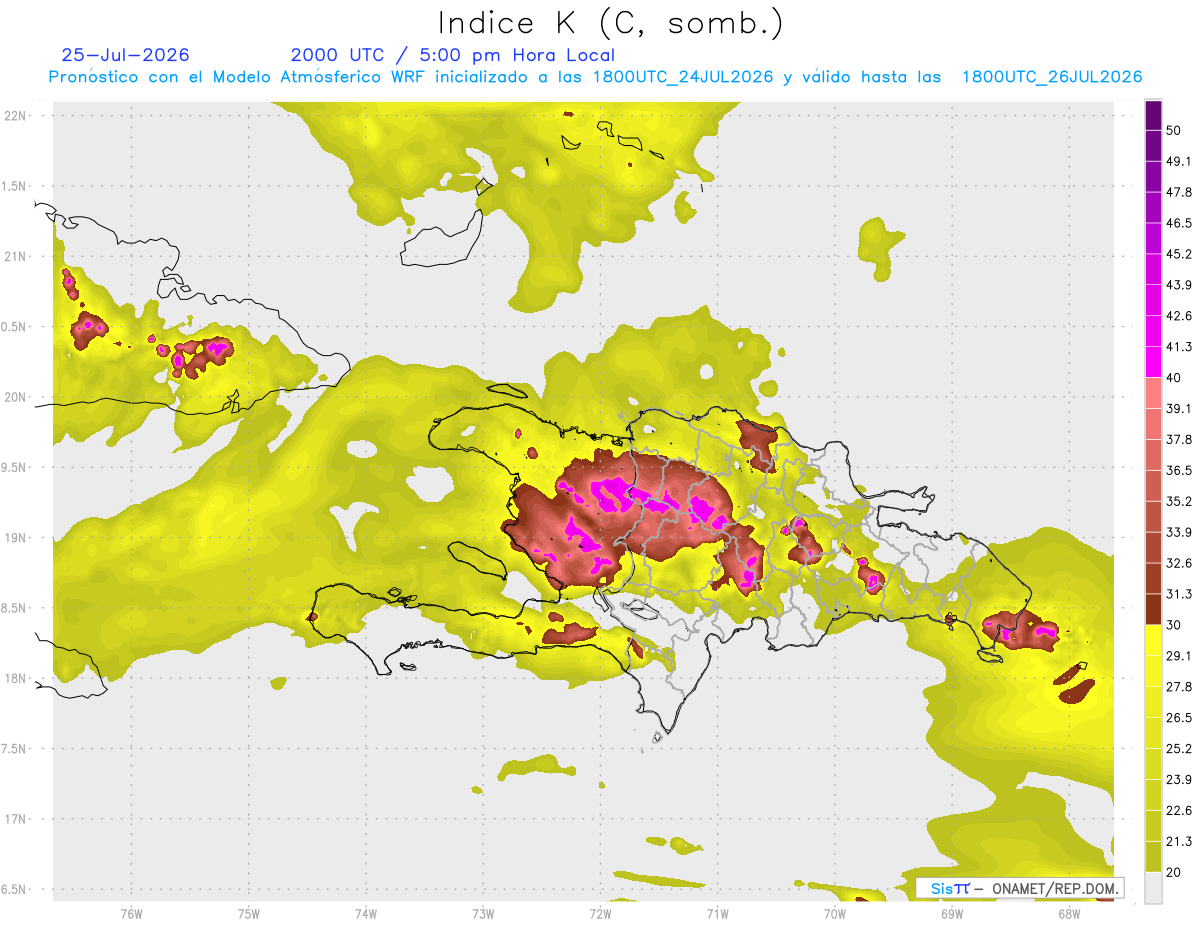Image resolution: width=1200 pixels, height=927 pixels.
Task: Click the legend value "31.3"
Action: click(1179, 594)
